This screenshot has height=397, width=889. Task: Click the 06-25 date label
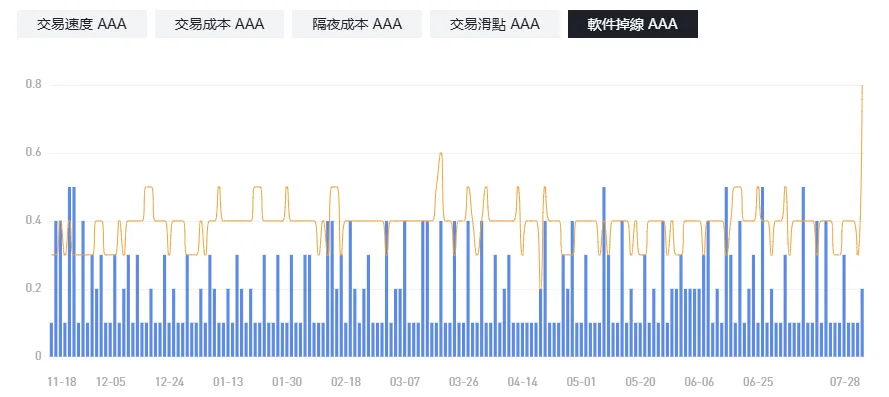coord(759,381)
